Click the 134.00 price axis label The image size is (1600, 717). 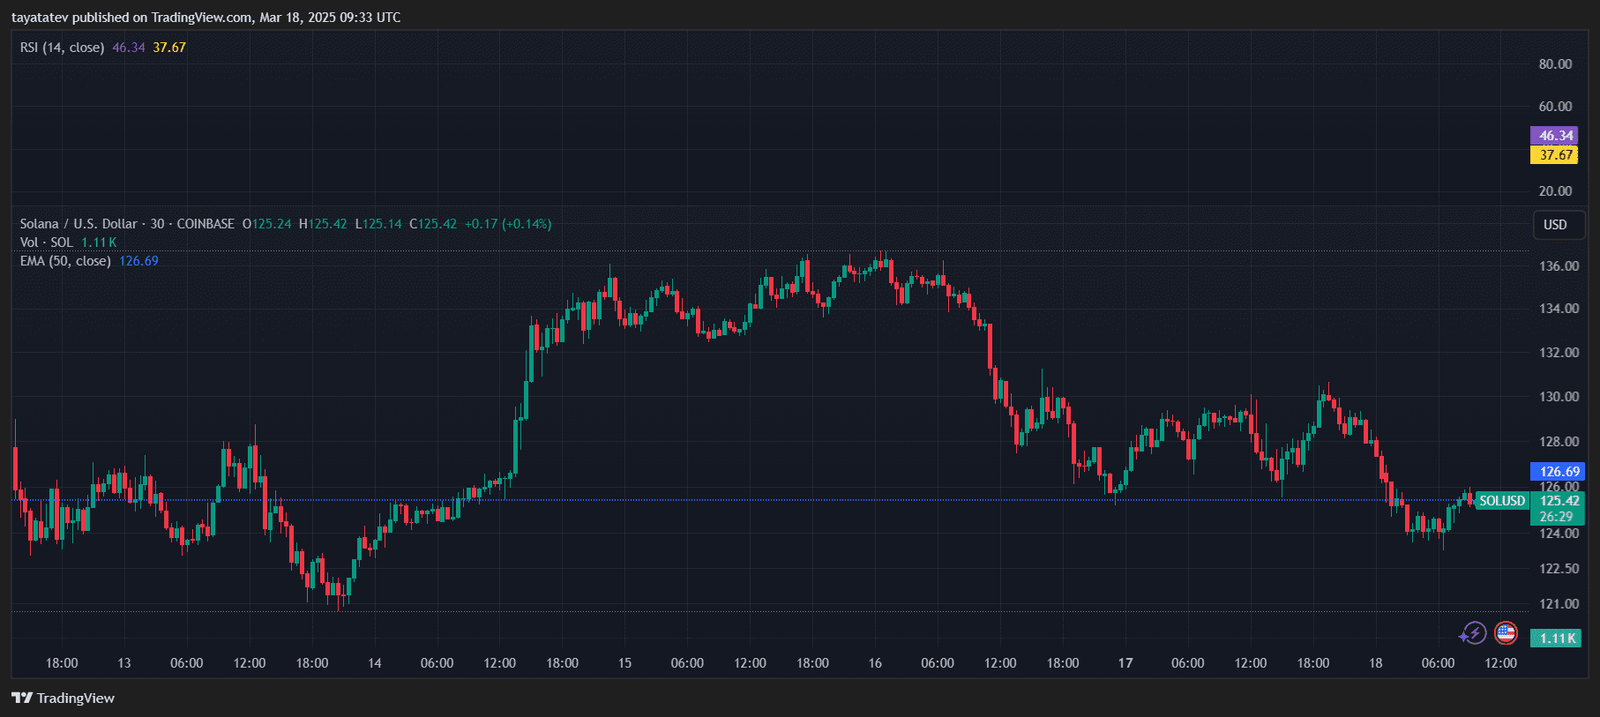[1559, 308]
